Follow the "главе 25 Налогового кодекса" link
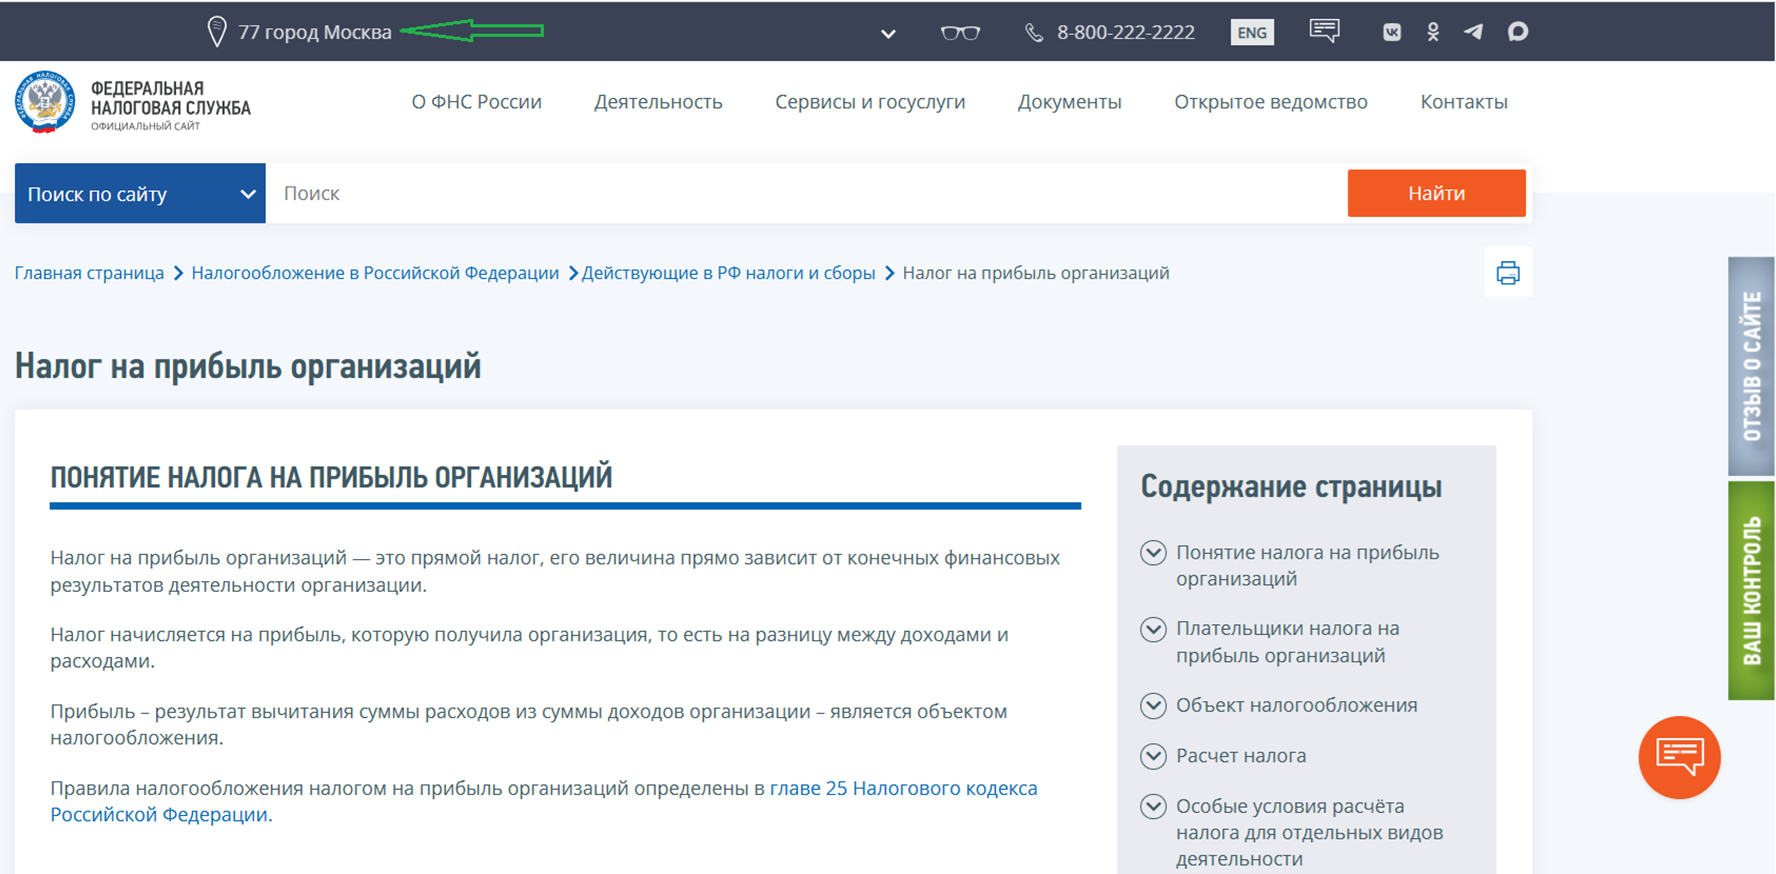 (902, 788)
